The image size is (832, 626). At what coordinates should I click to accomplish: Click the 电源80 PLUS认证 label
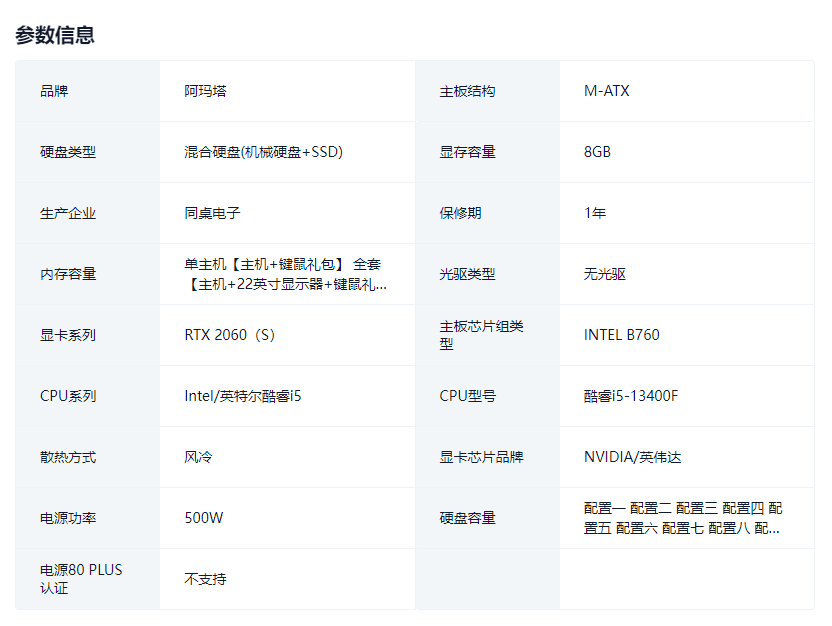tap(81, 579)
